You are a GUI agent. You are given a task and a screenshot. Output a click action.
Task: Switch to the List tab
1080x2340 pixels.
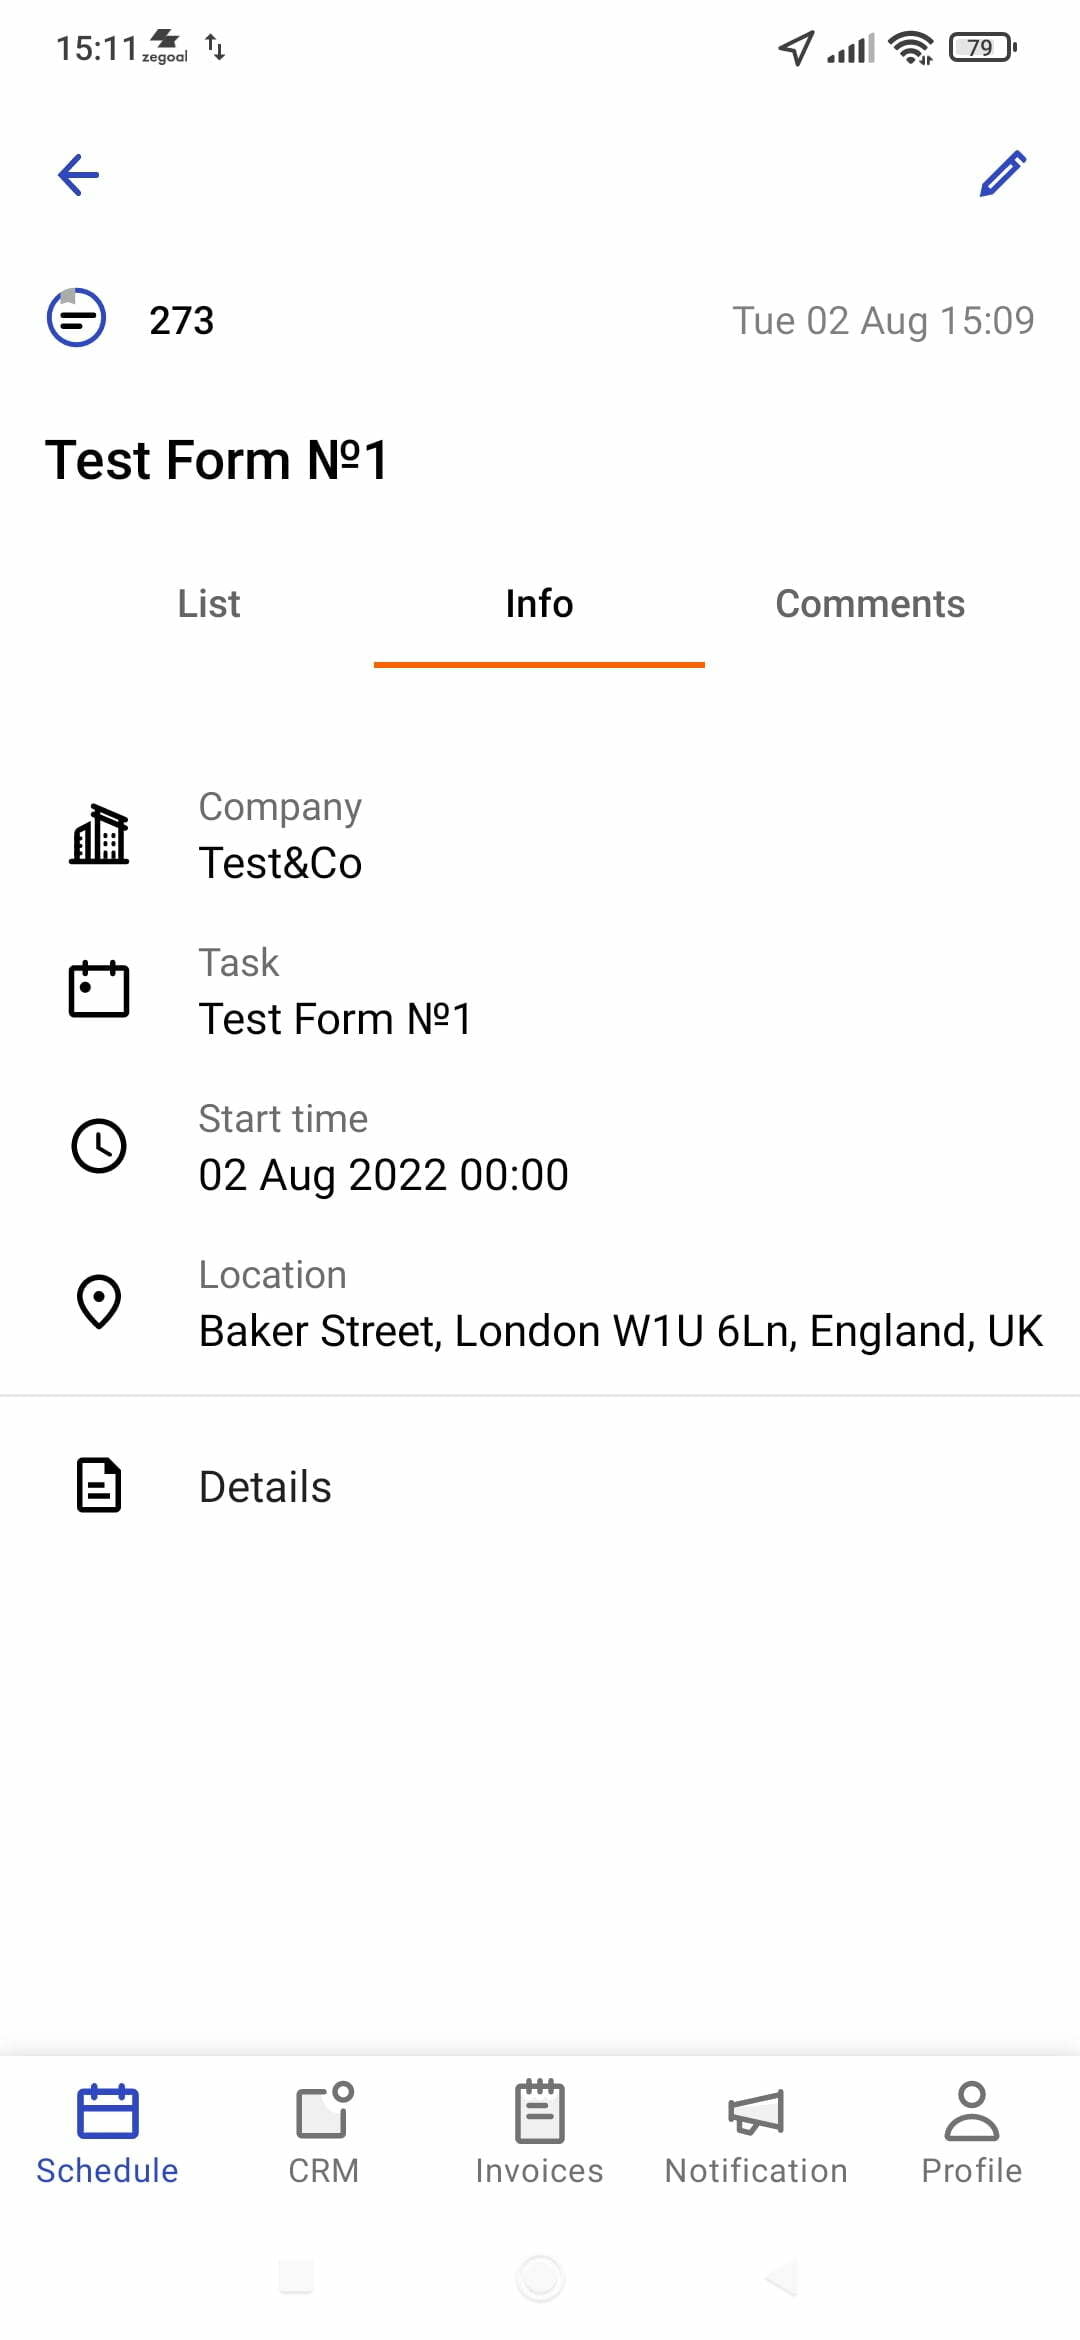click(x=209, y=604)
